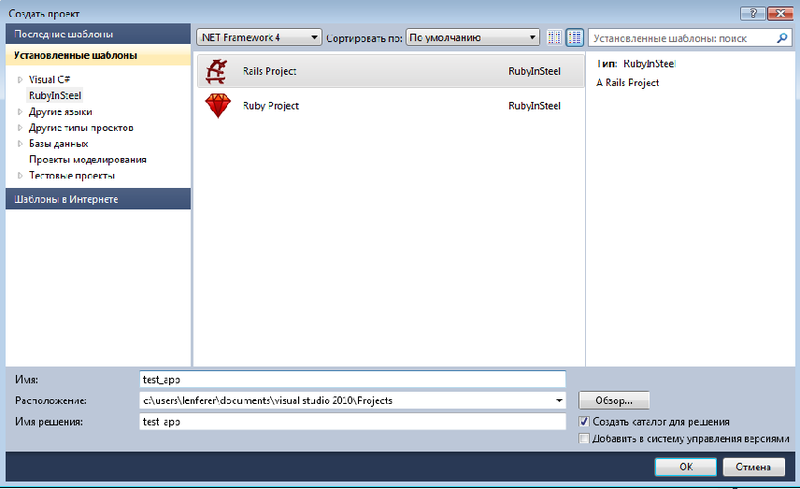Click the 'Имя решения' solution name field
The width and height of the screenshot is (800, 489).
point(352,422)
